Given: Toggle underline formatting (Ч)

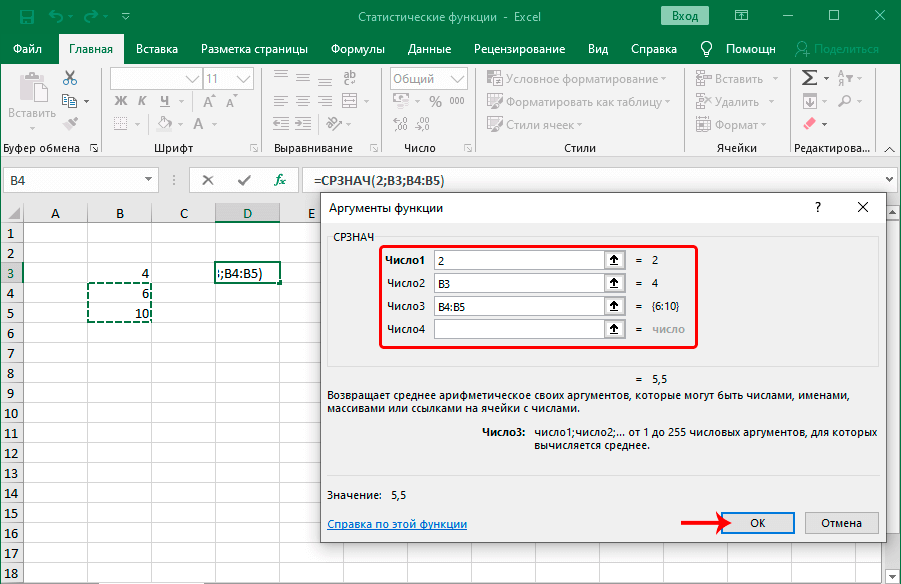Looking at the screenshot, I should [164, 101].
